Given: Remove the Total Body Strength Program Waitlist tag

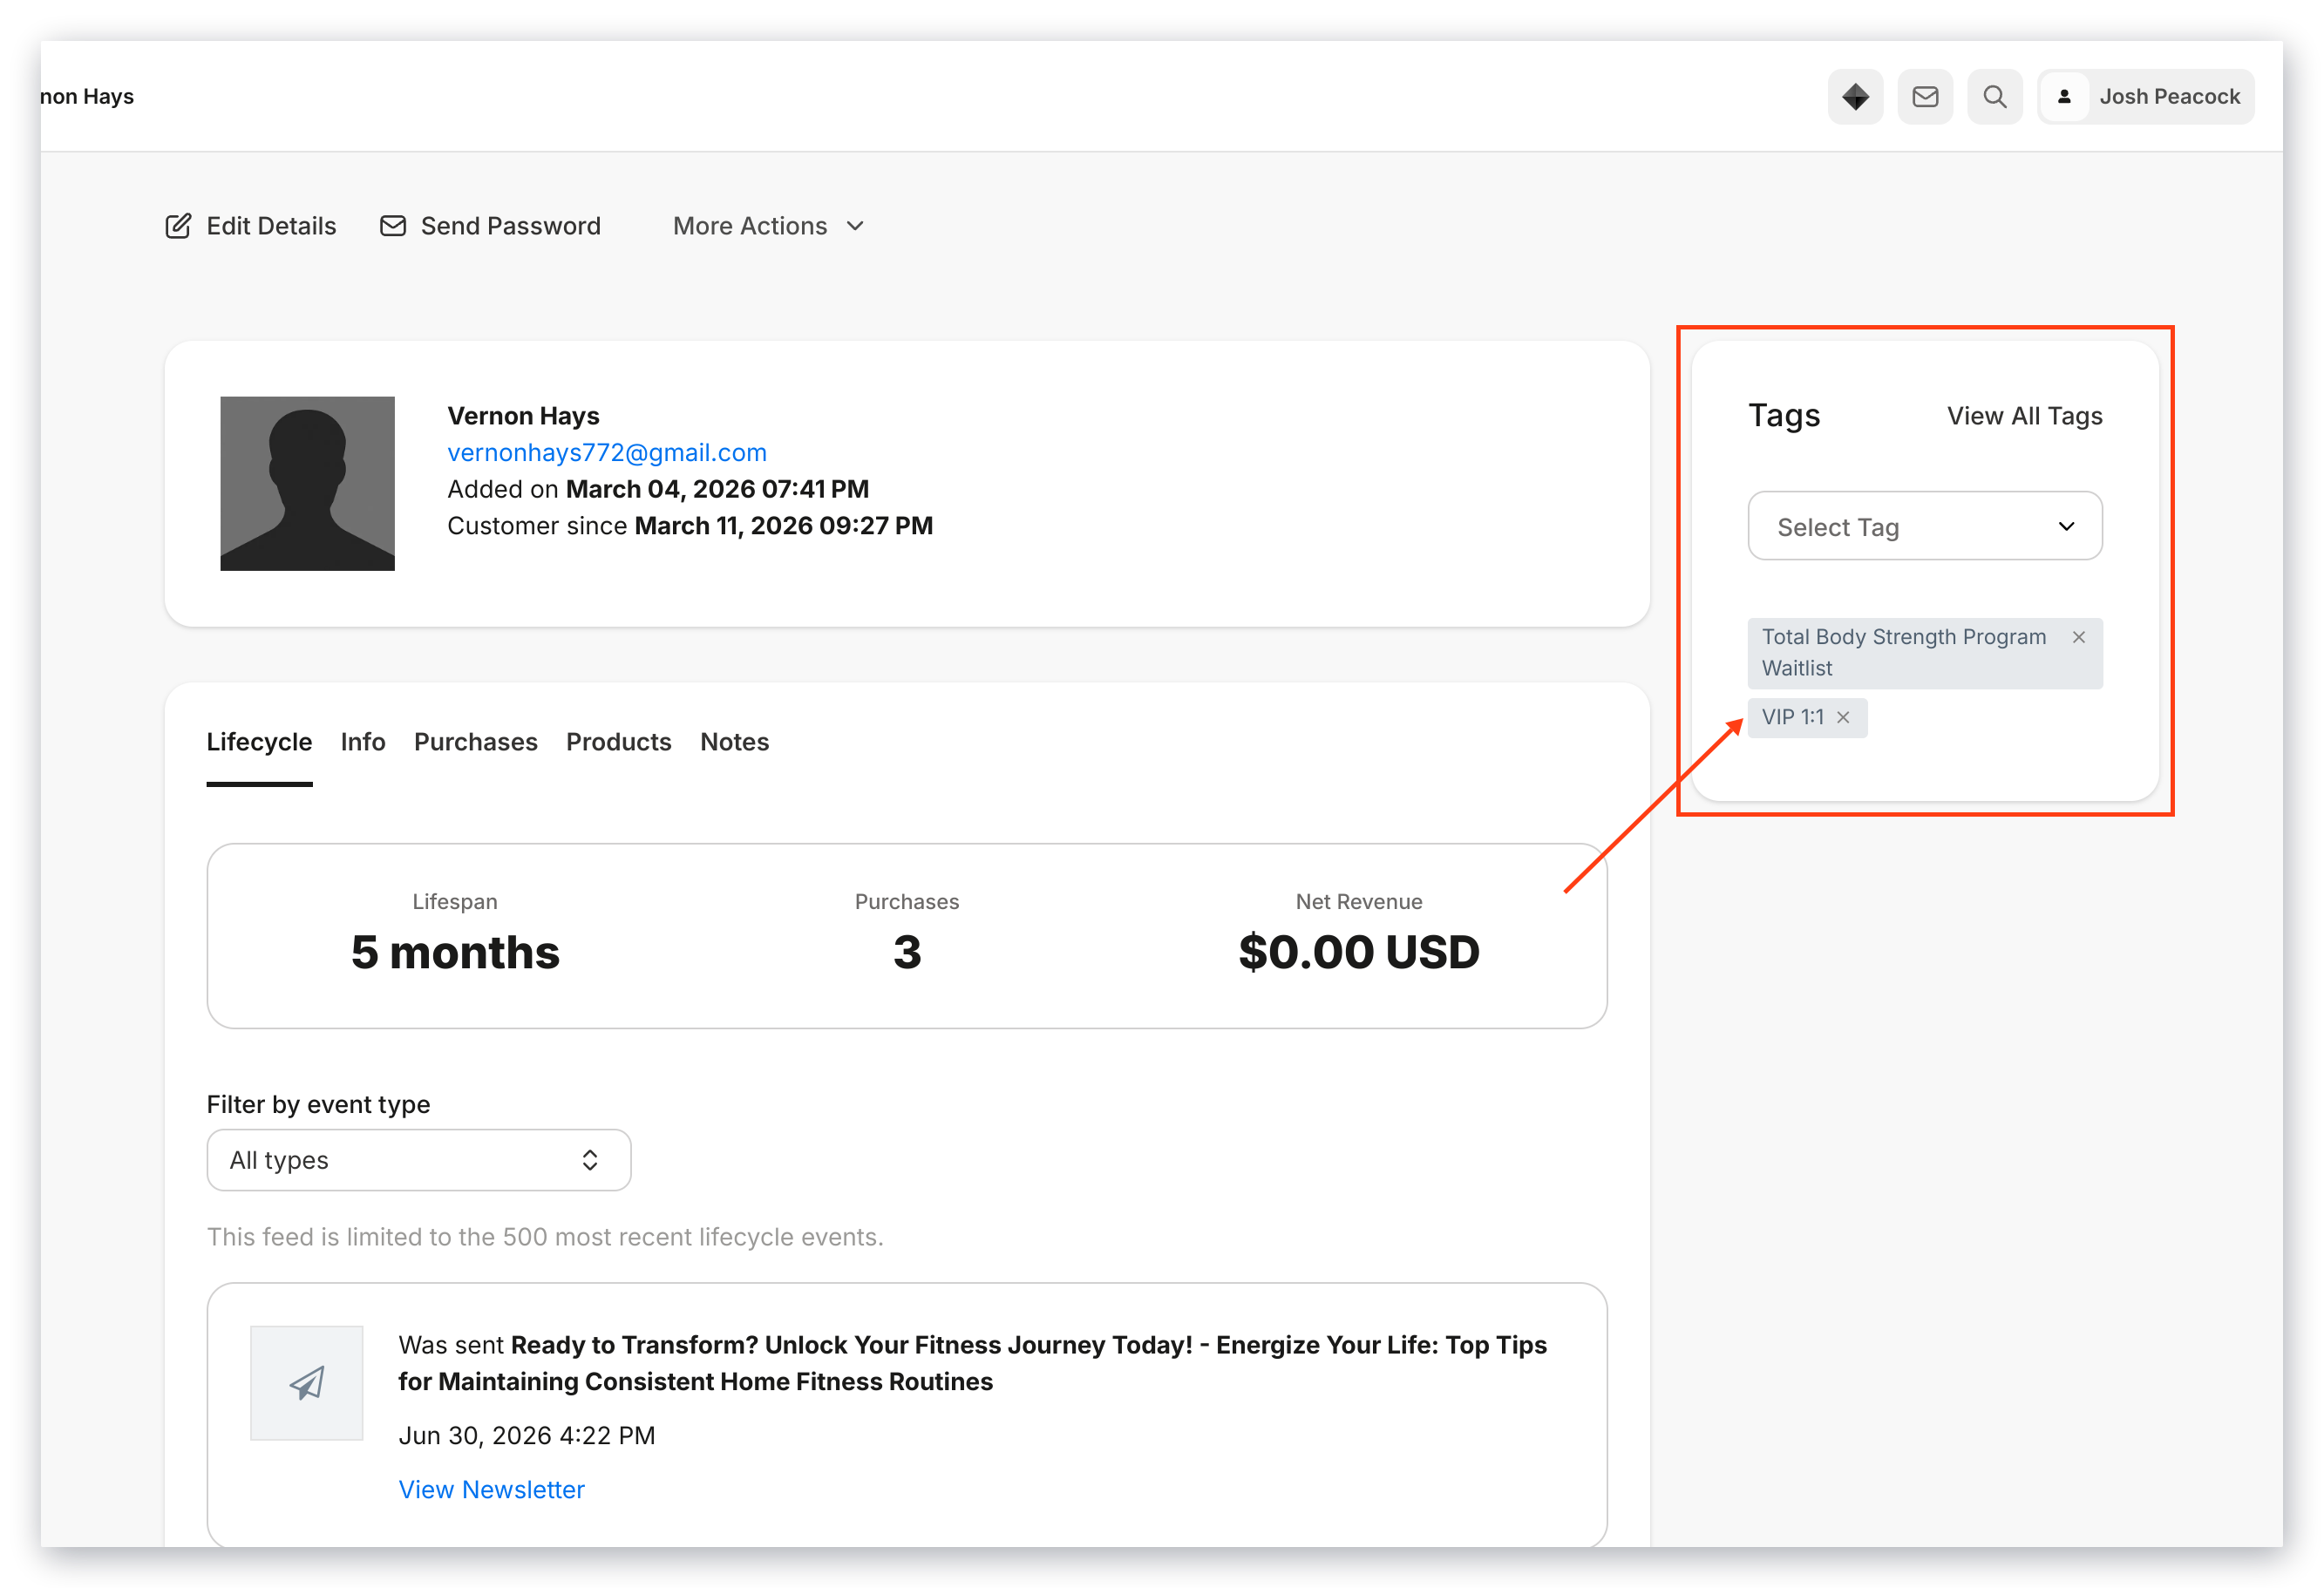Looking at the screenshot, I should (2078, 637).
